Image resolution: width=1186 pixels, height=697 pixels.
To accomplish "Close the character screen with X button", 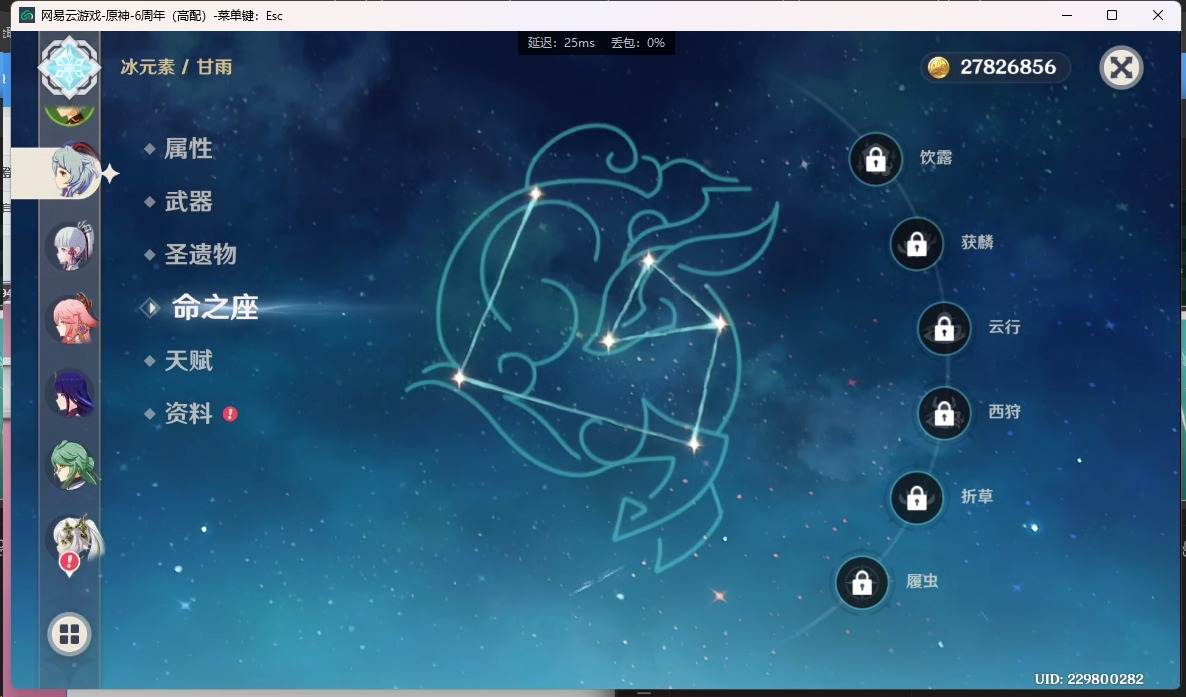I will (x=1121, y=68).
